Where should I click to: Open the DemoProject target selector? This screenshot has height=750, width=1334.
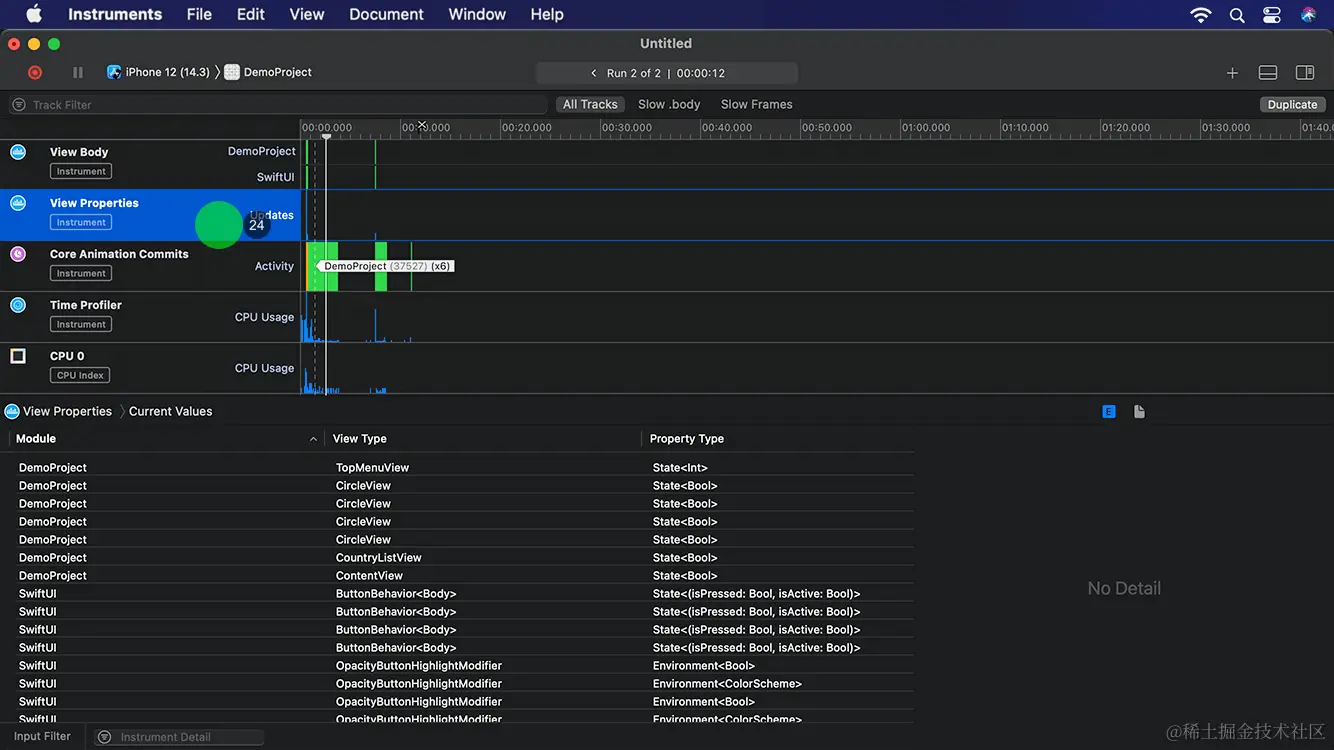(269, 72)
